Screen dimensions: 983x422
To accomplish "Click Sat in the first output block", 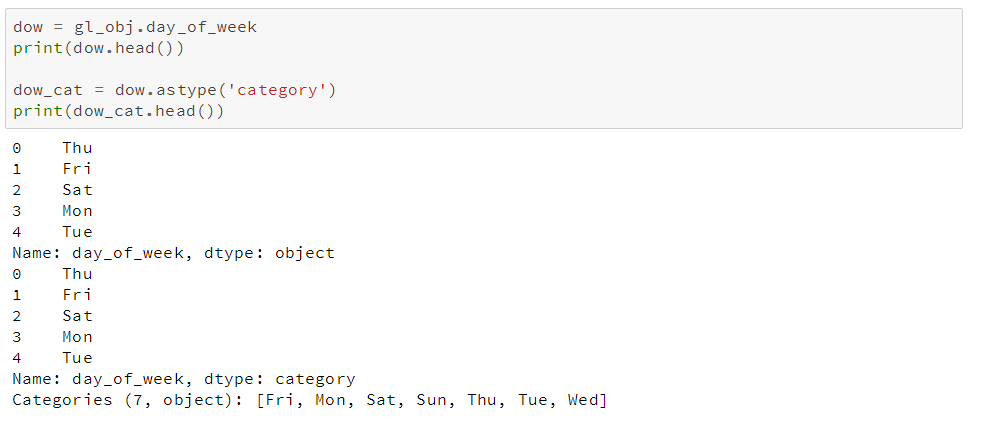I will click(x=77, y=190).
